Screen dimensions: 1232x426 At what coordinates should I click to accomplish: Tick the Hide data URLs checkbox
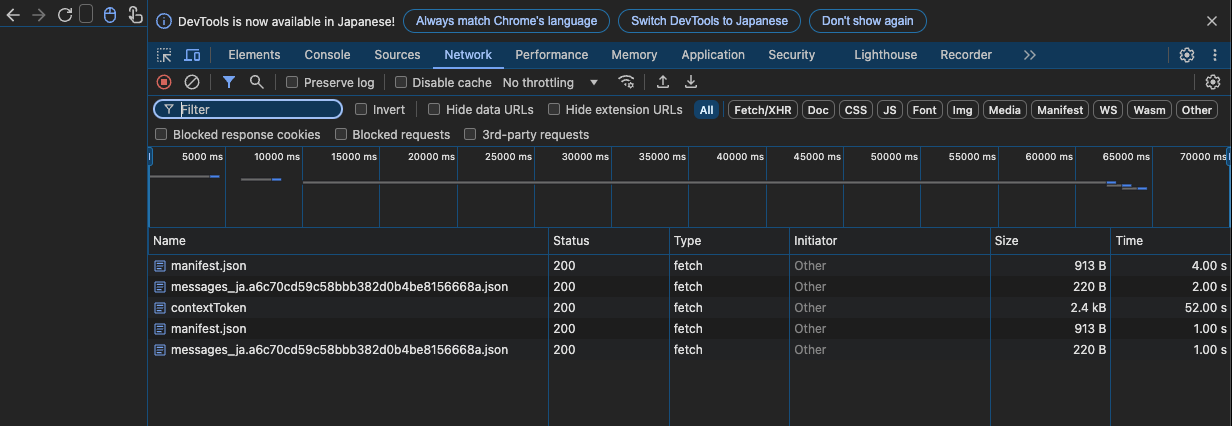click(x=434, y=110)
